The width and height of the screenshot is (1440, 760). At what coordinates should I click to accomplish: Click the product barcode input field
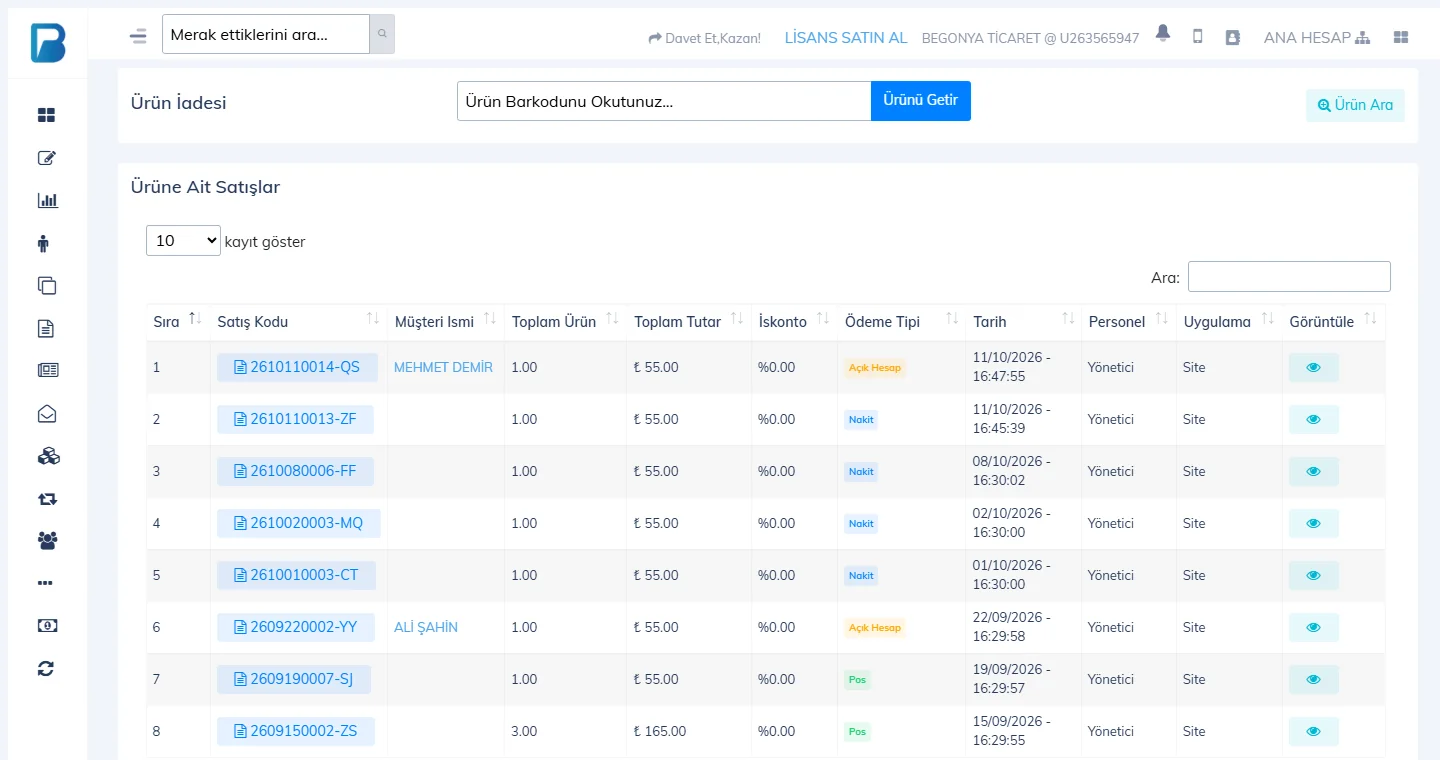(x=664, y=101)
